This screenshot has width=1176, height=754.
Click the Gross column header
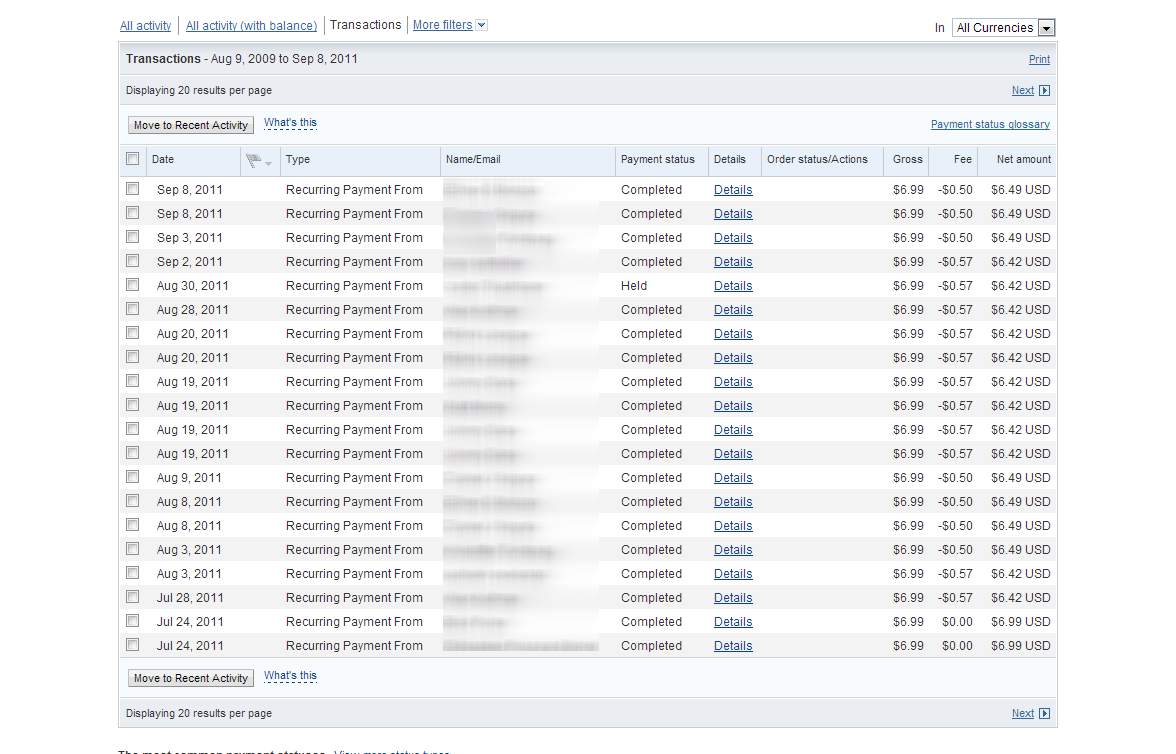point(908,159)
